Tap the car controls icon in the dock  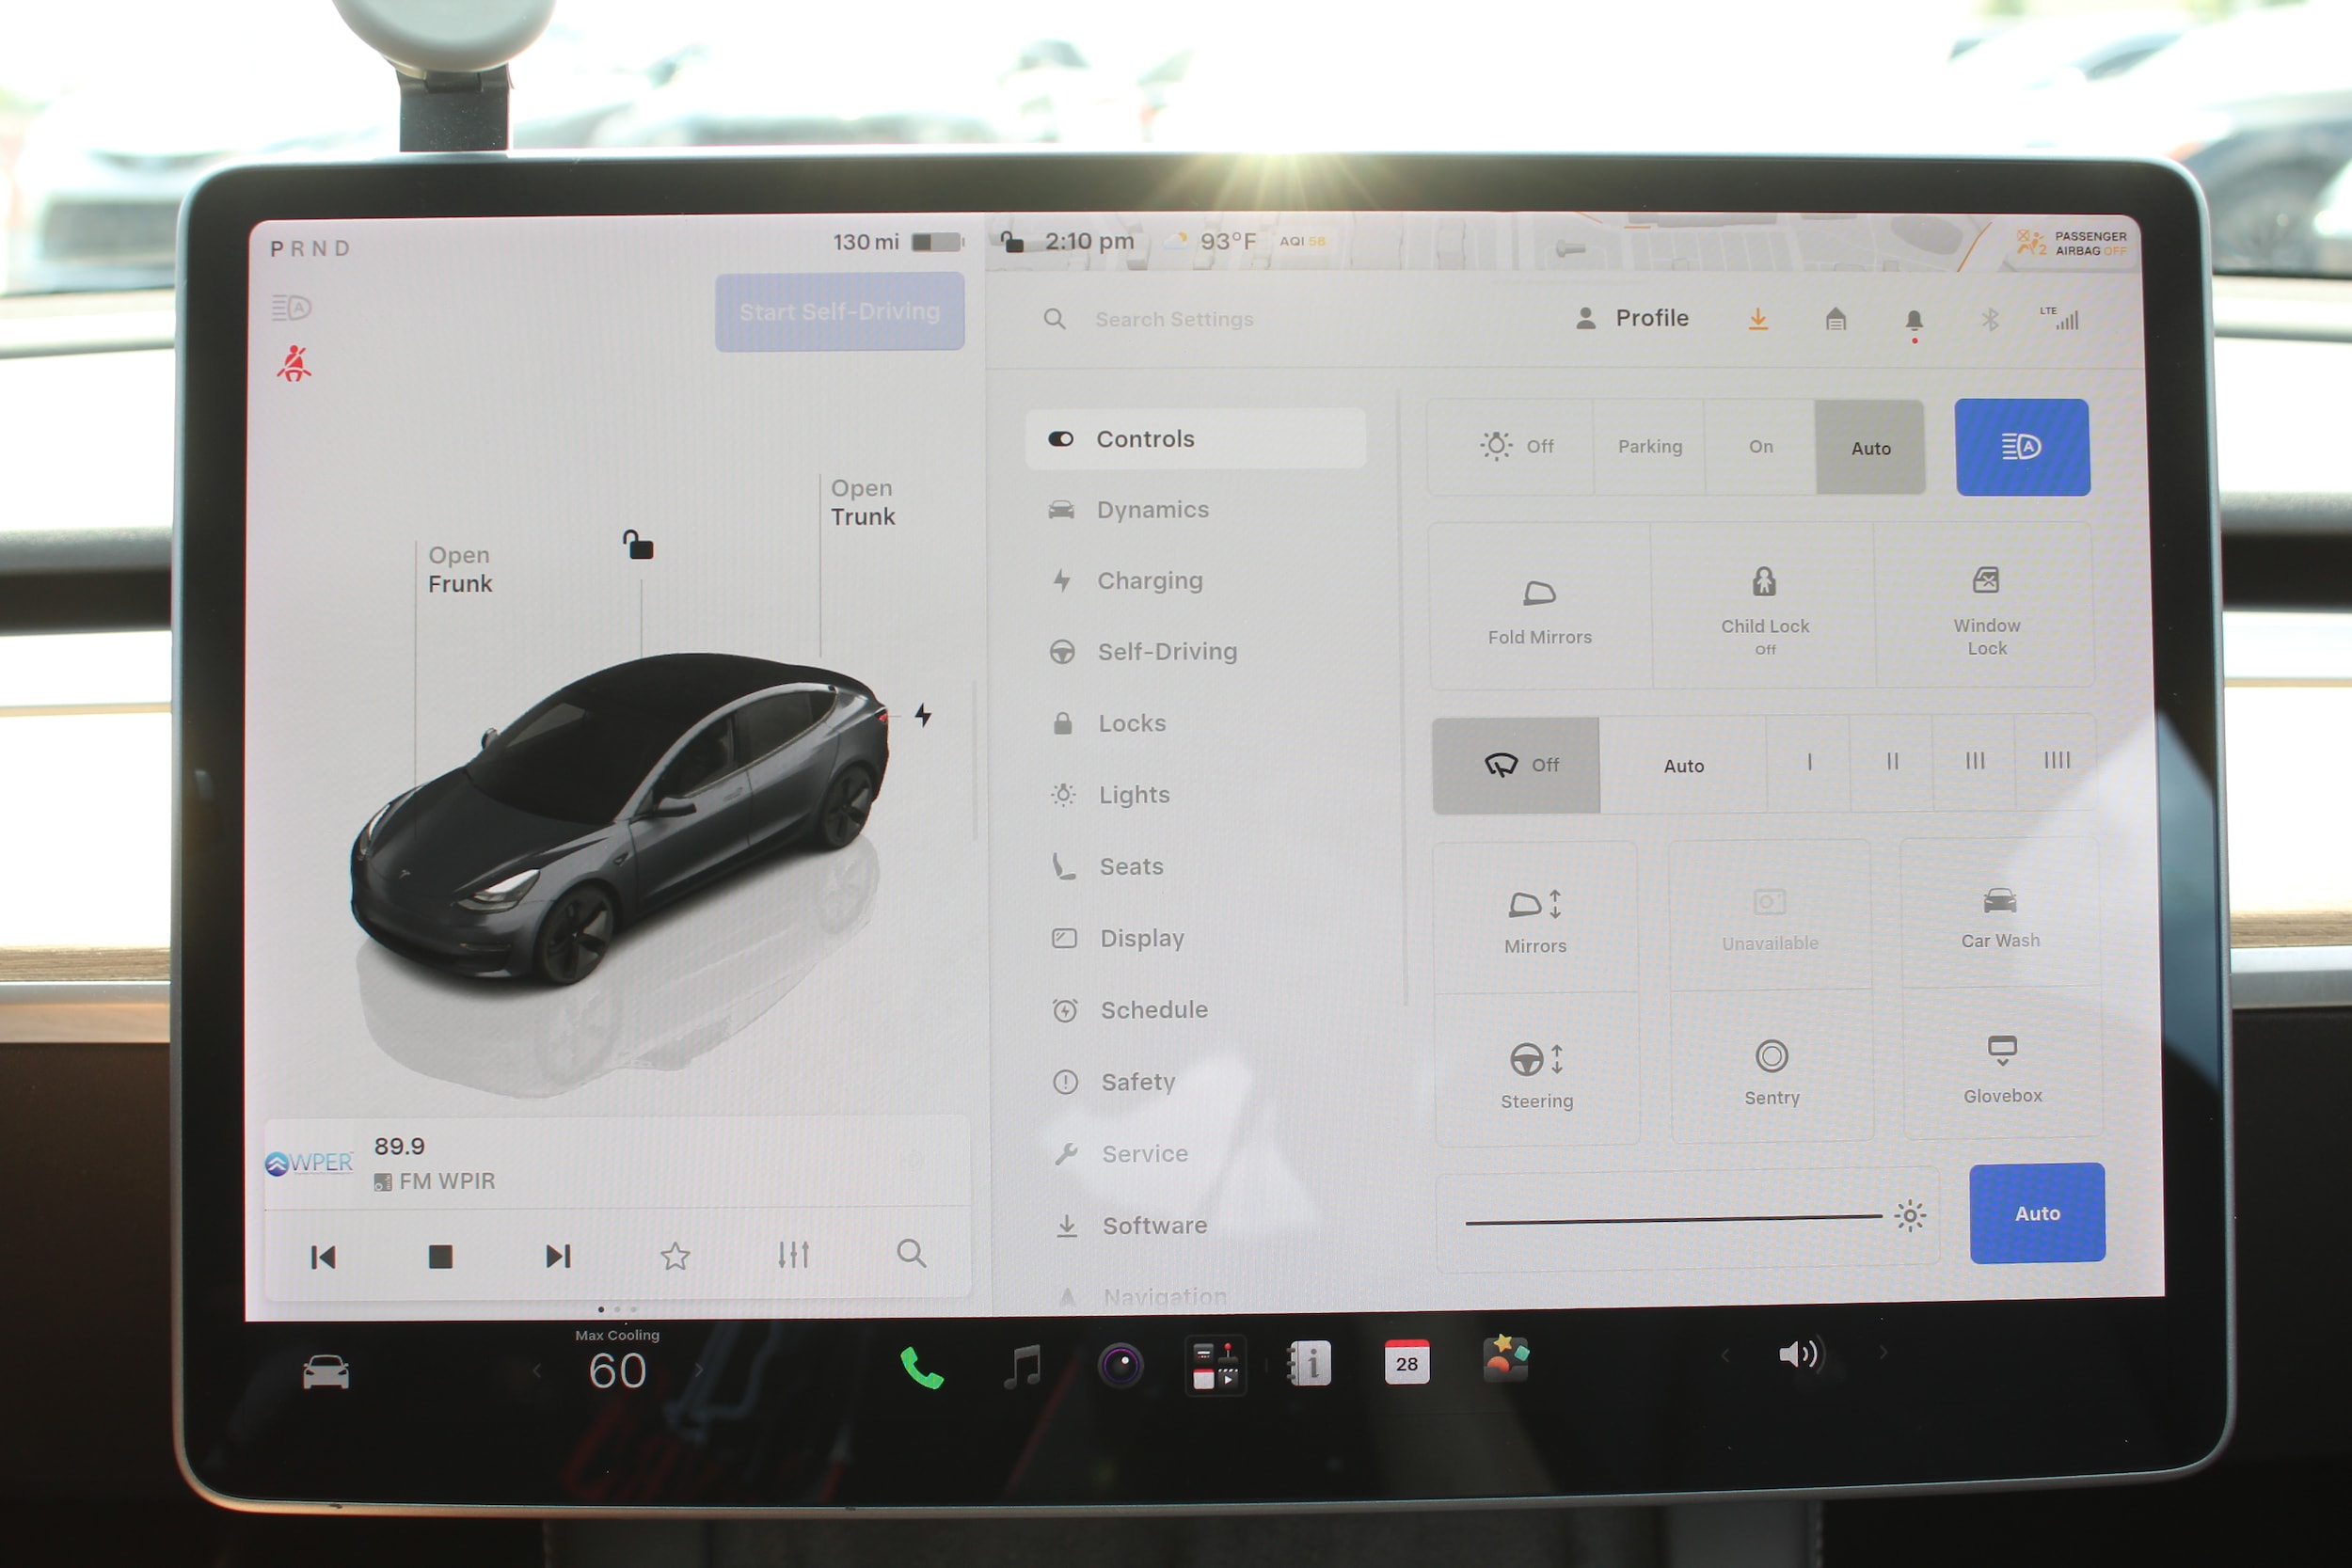(x=325, y=1372)
